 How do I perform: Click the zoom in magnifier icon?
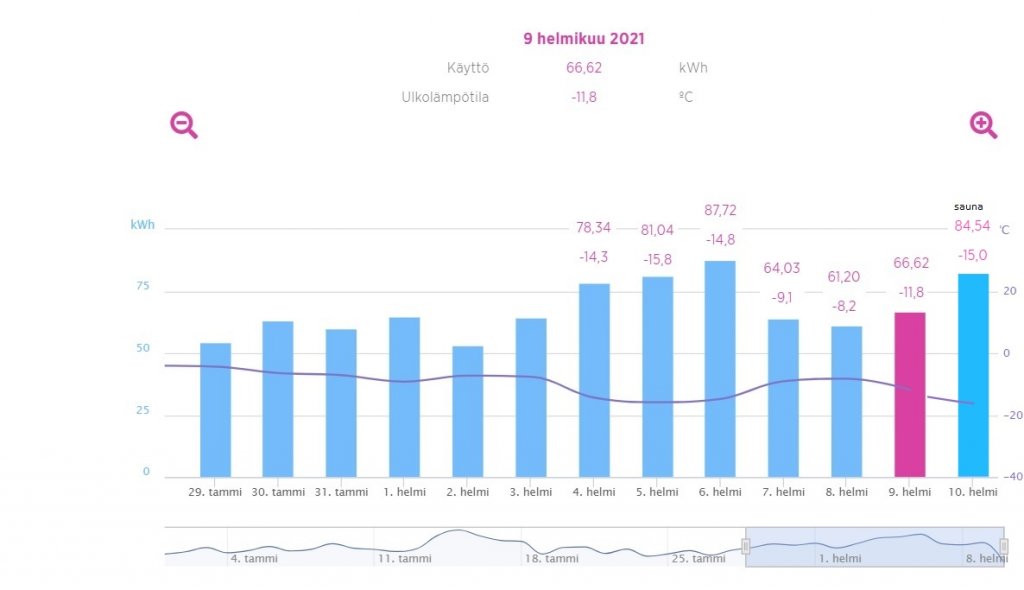pos(983,125)
